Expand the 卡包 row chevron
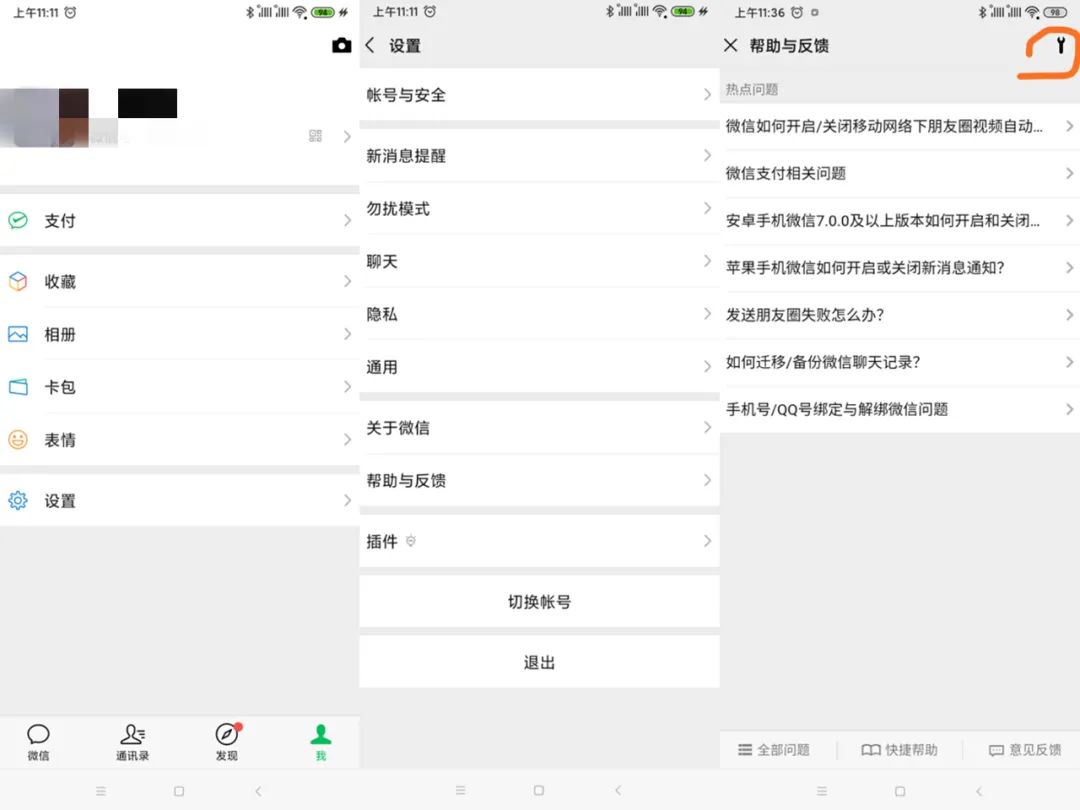This screenshot has height=810, width=1080. coord(347,386)
